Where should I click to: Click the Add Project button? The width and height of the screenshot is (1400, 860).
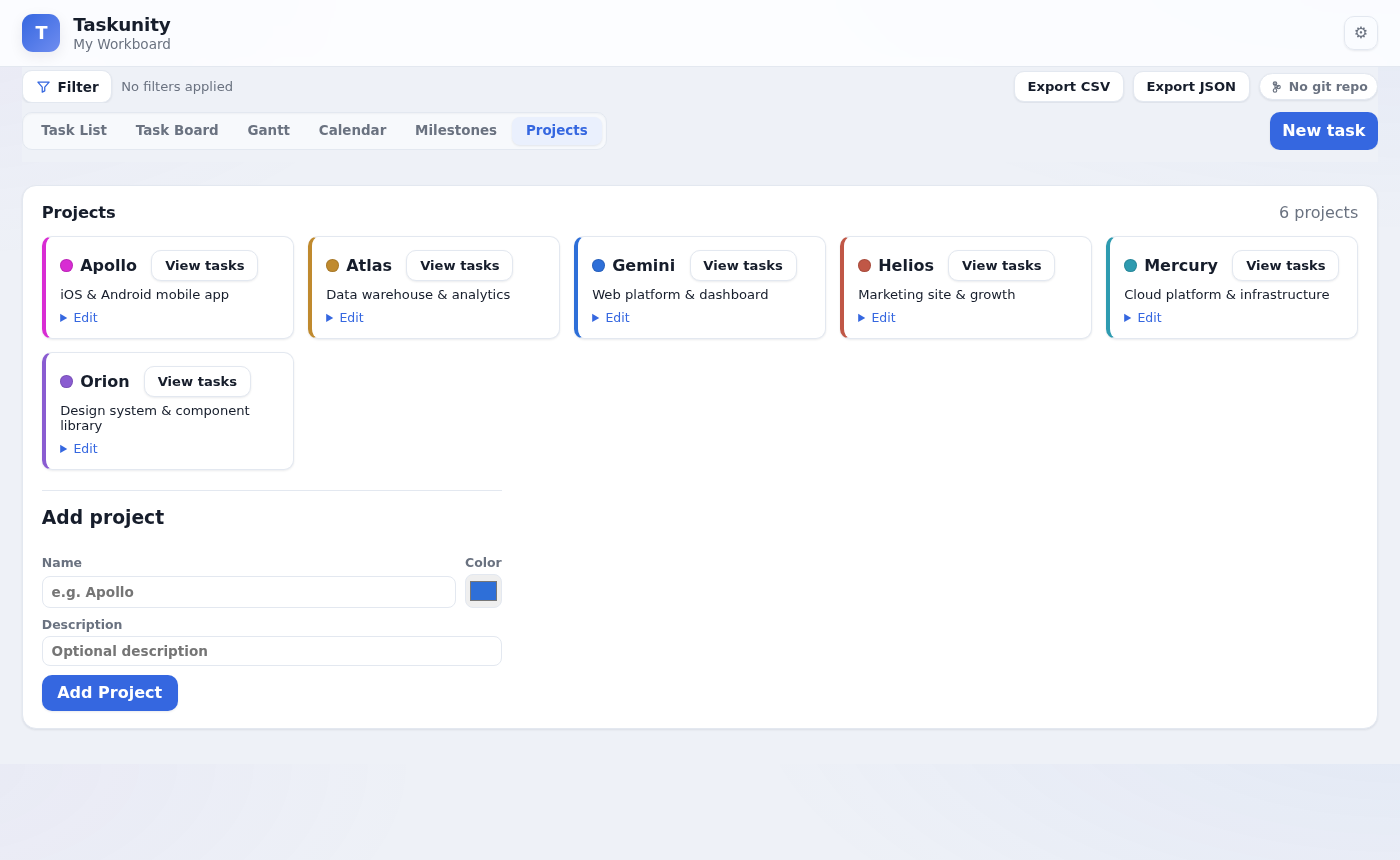tap(110, 693)
